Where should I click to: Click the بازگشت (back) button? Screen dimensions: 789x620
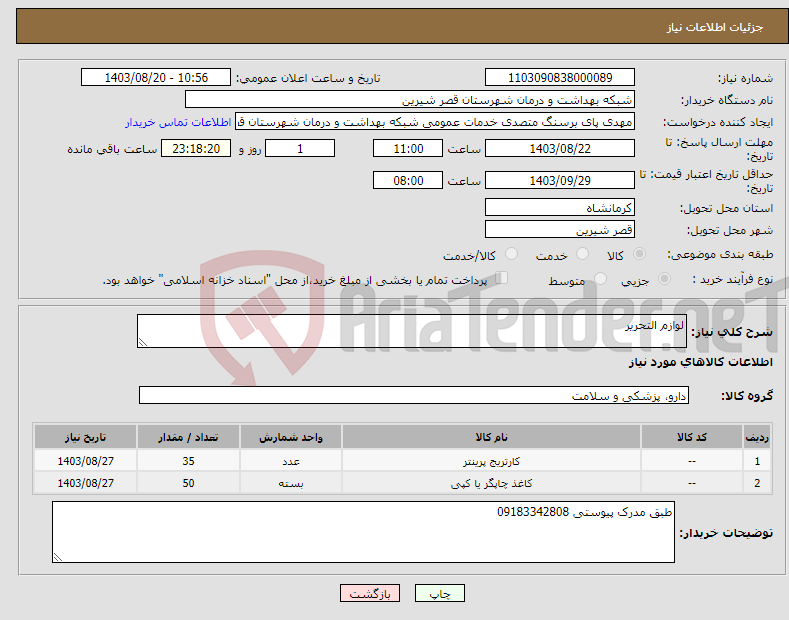[x=370, y=593]
